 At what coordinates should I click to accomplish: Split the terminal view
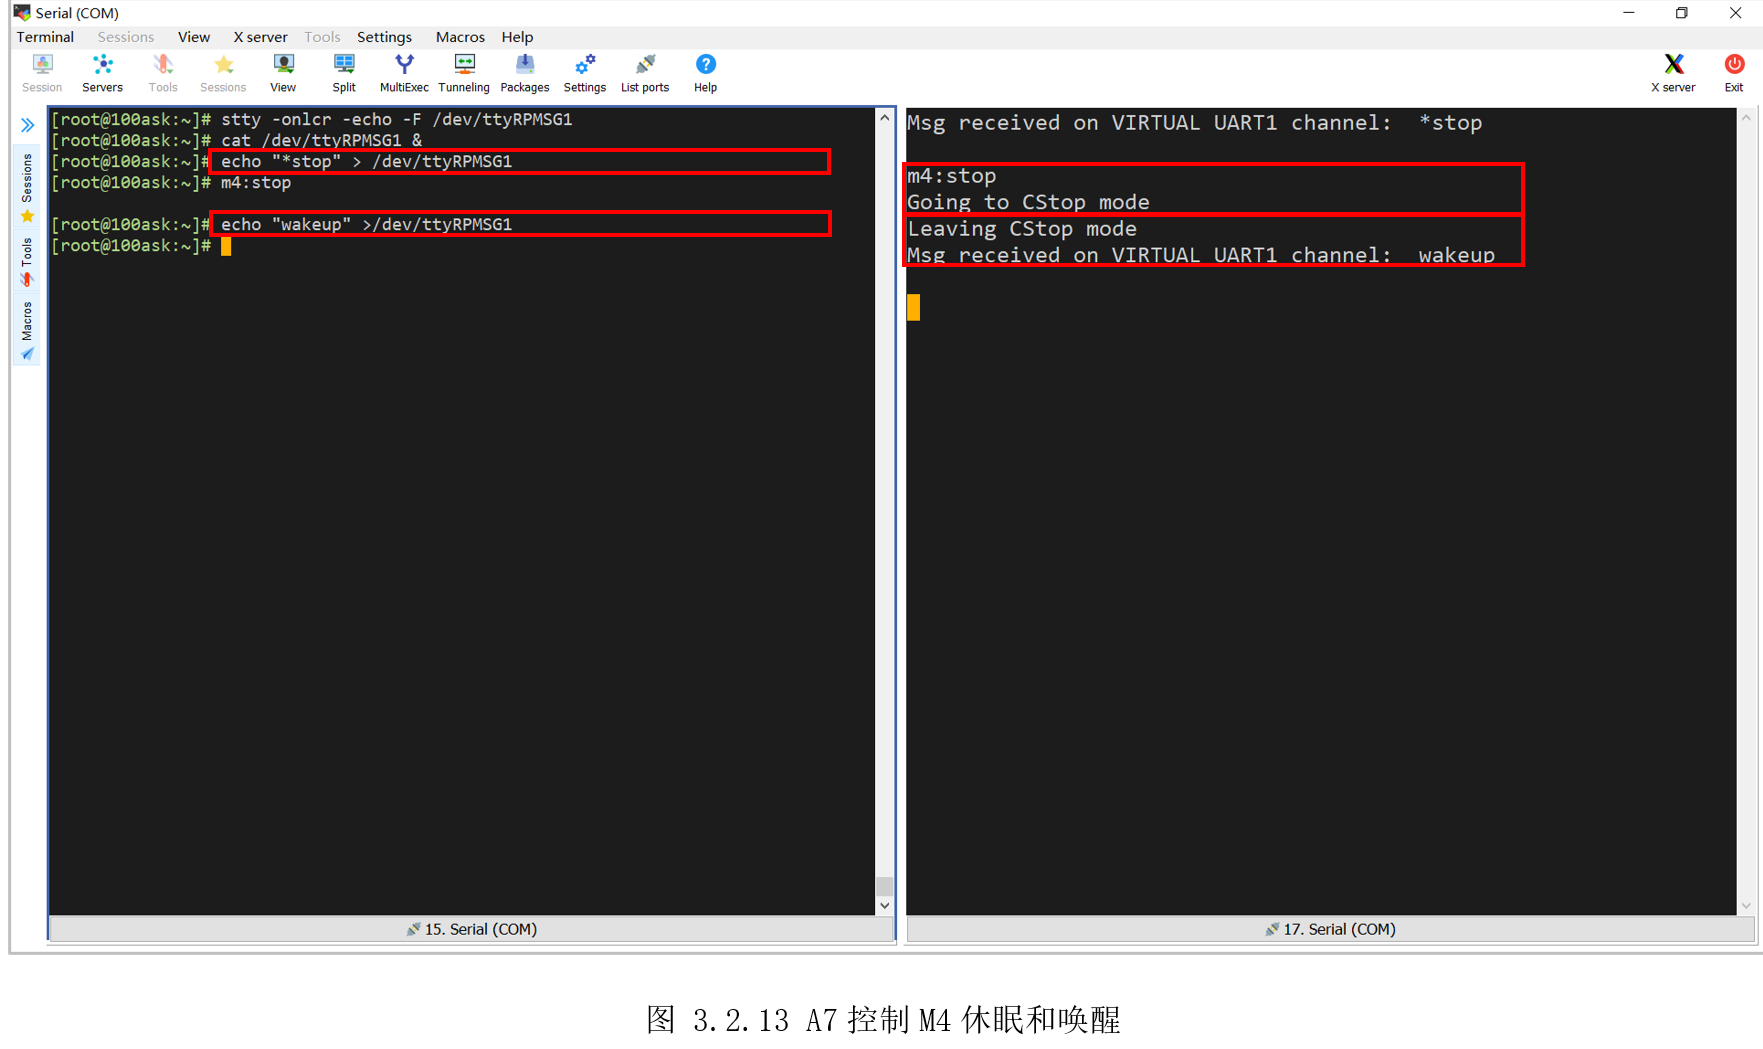click(x=344, y=70)
